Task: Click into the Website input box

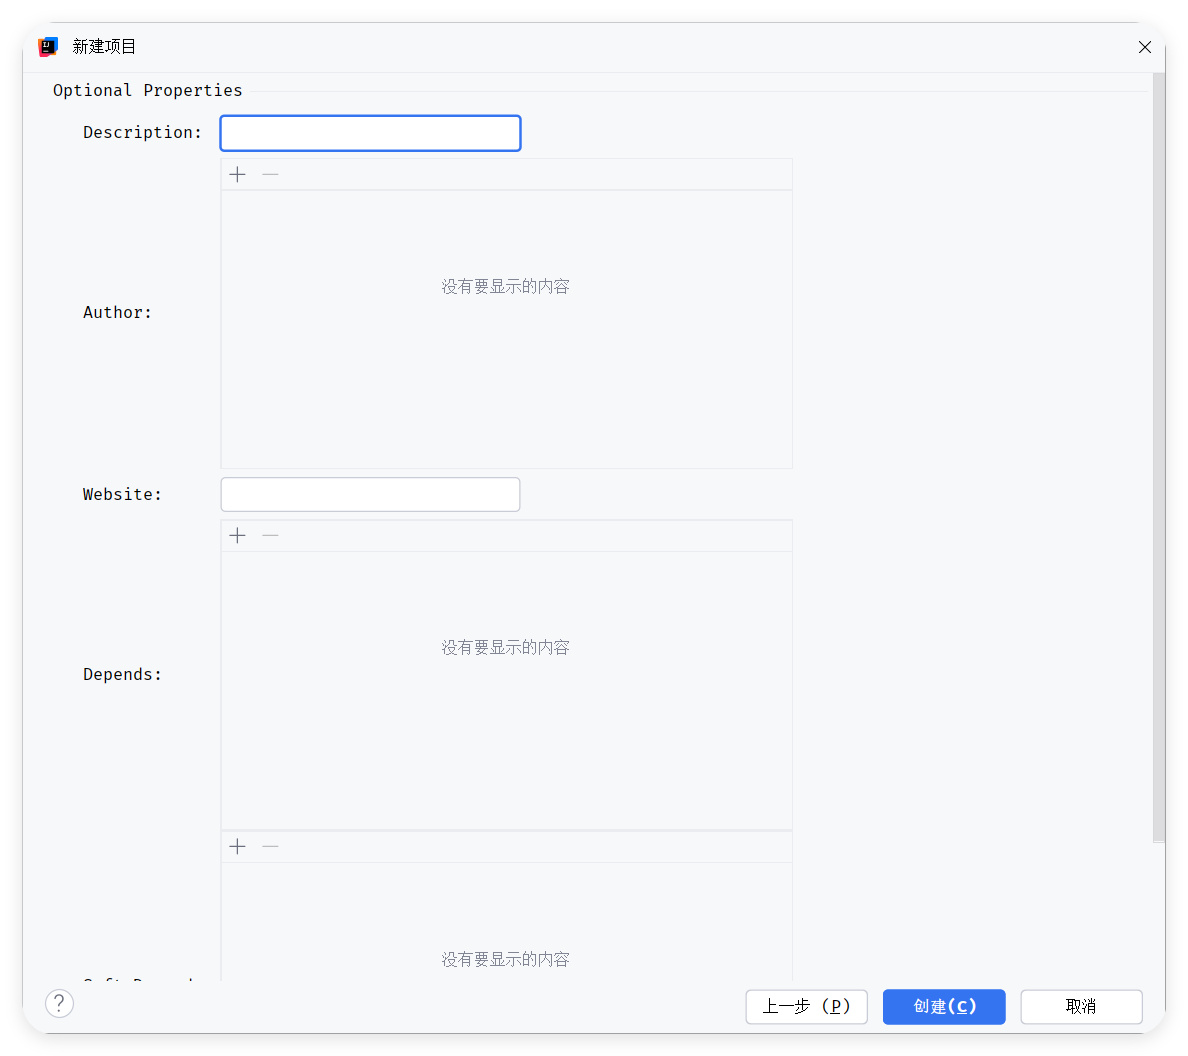Action: [370, 495]
